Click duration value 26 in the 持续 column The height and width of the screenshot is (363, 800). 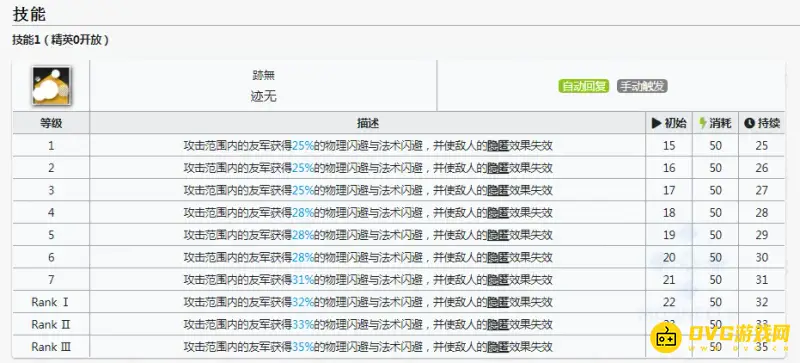(762, 168)
